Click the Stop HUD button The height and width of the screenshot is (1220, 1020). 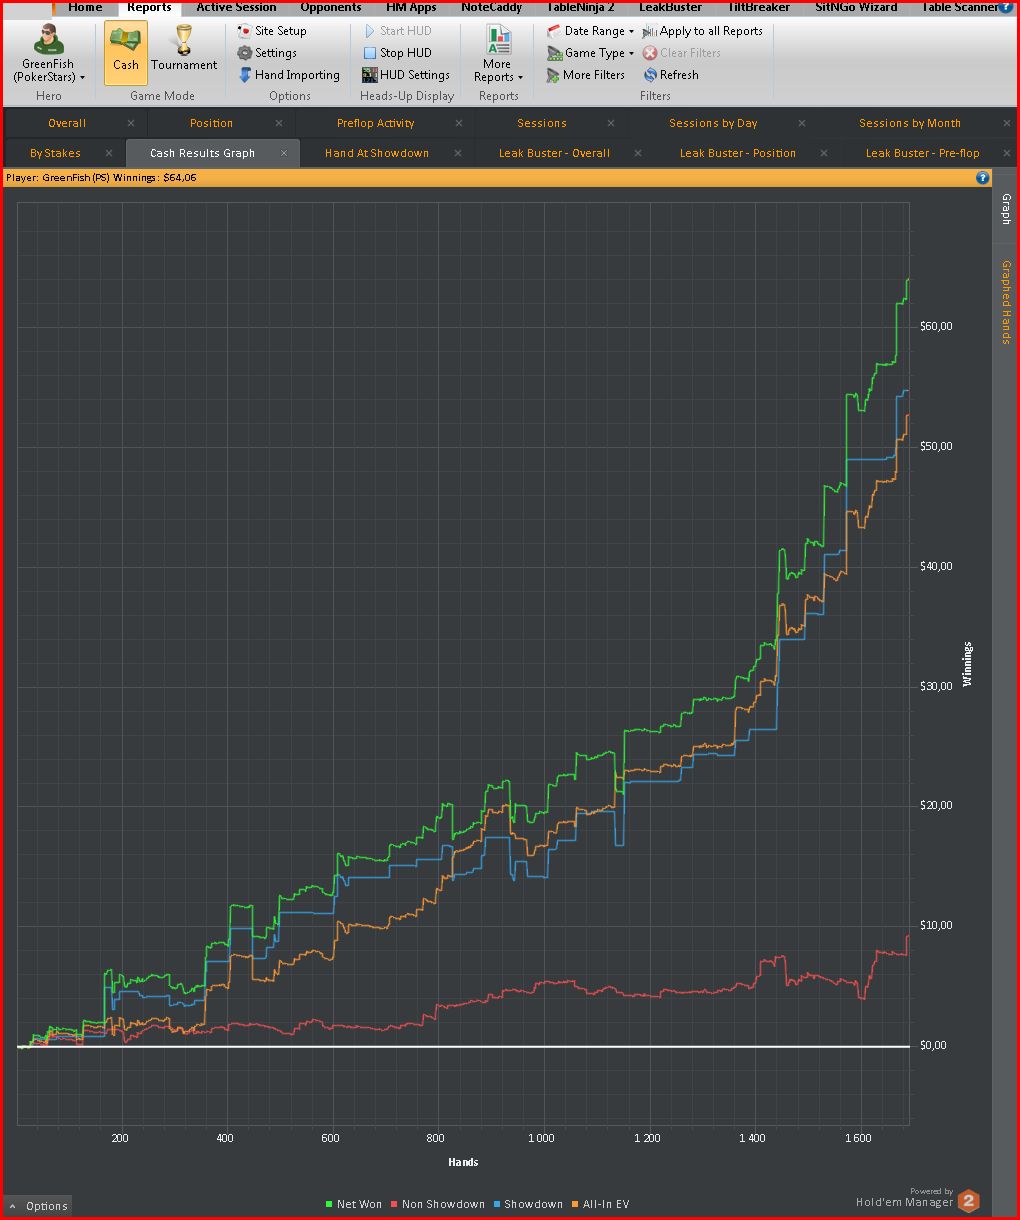coord(397,53)
